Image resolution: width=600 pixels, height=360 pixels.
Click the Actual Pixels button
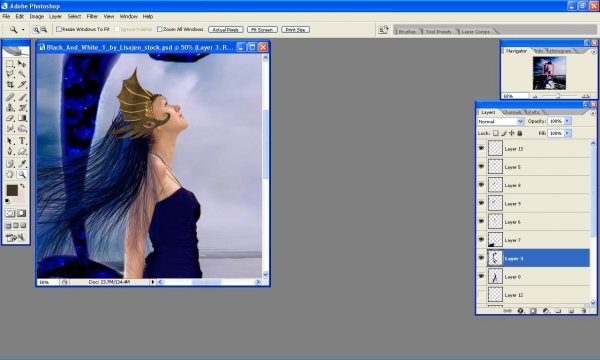pyautogui.click(x=225, y=29)
